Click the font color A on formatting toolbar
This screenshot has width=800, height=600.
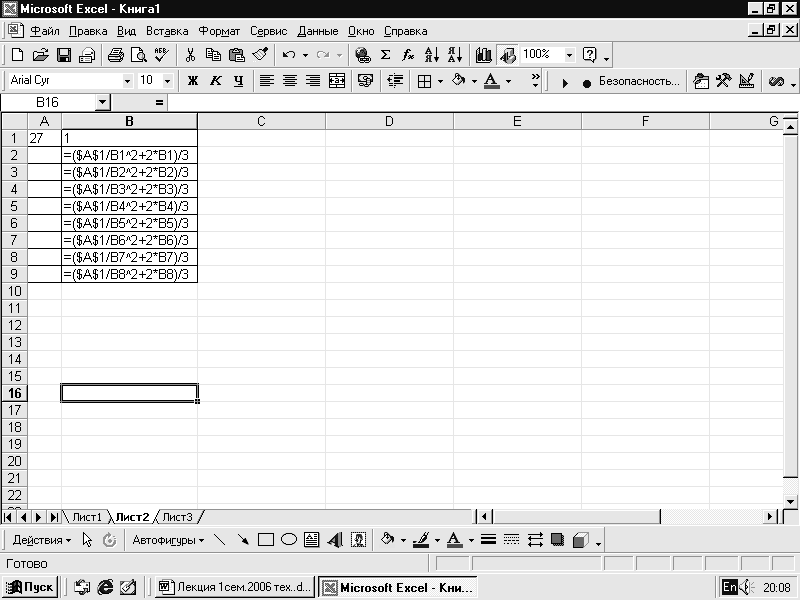[x=492, y=81]
